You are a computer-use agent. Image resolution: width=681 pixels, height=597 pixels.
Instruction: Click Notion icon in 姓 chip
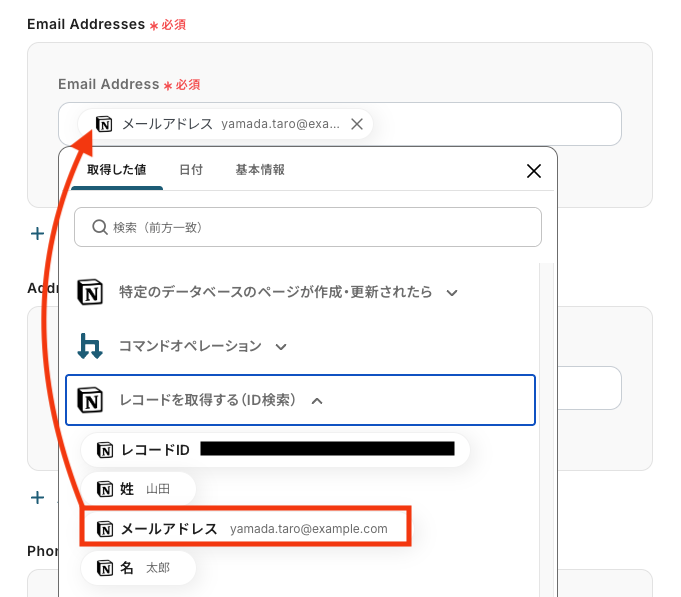coord(105,489)
